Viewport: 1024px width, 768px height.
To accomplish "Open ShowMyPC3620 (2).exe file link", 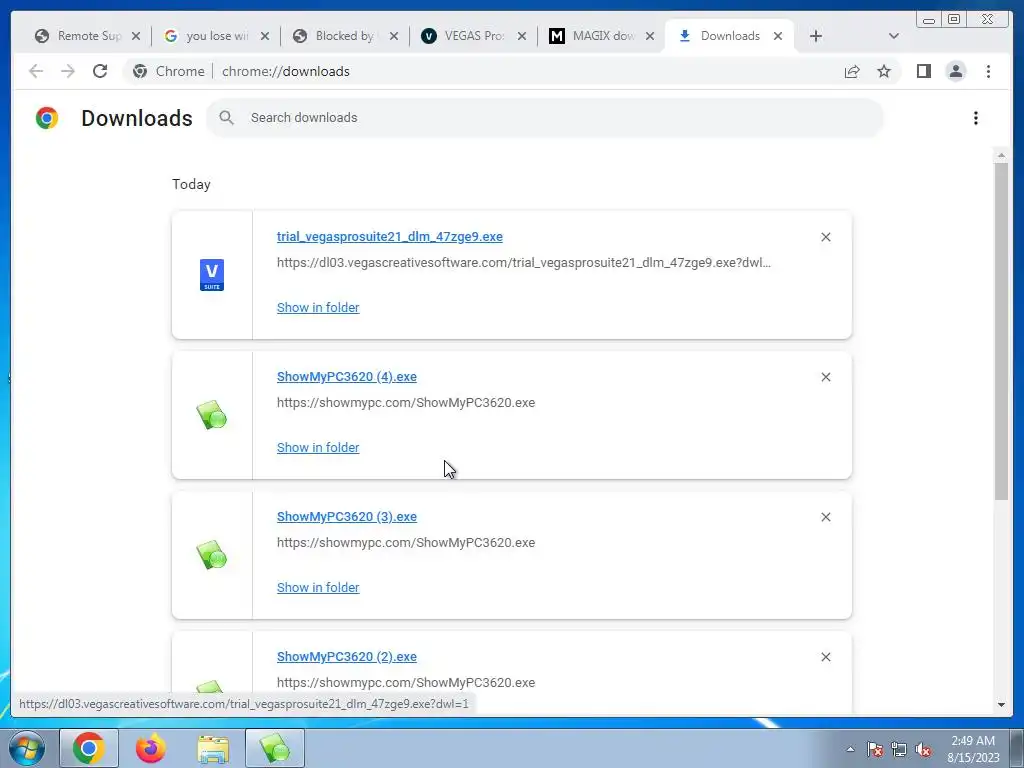I will point(347,656).
